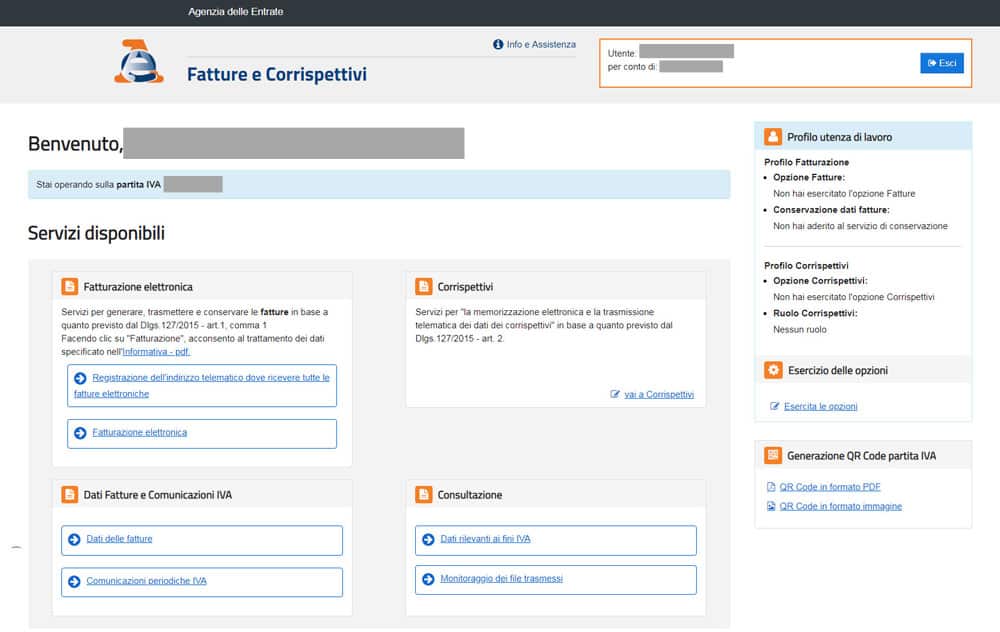The height and width of the screenshot is (632, 1000).
Task: Click the Dati Fatture e Comunicazioni IVA icon
Action: coord(69,495)
